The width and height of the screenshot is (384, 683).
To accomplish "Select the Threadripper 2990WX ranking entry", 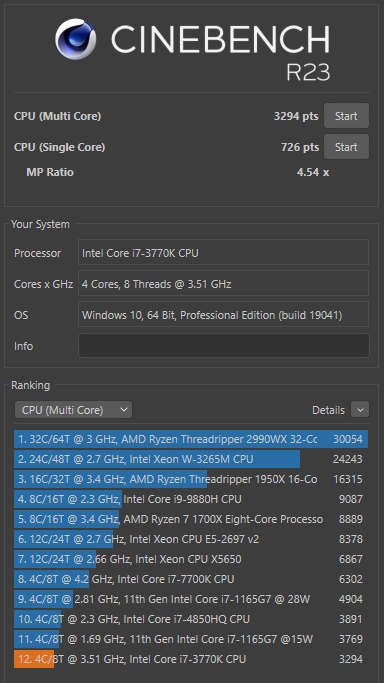I will click(191, 439).
